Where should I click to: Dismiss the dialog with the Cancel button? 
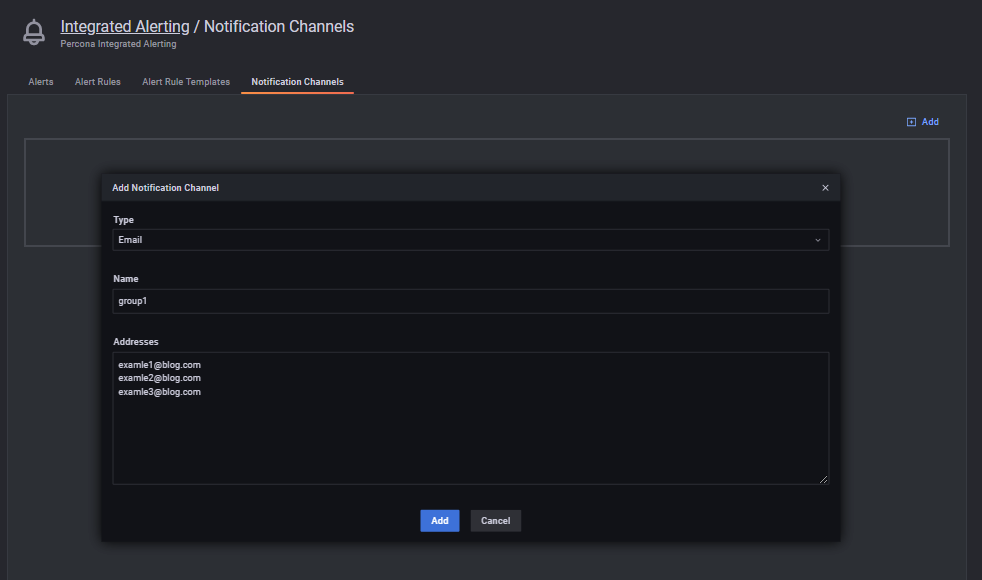(495, 520)
